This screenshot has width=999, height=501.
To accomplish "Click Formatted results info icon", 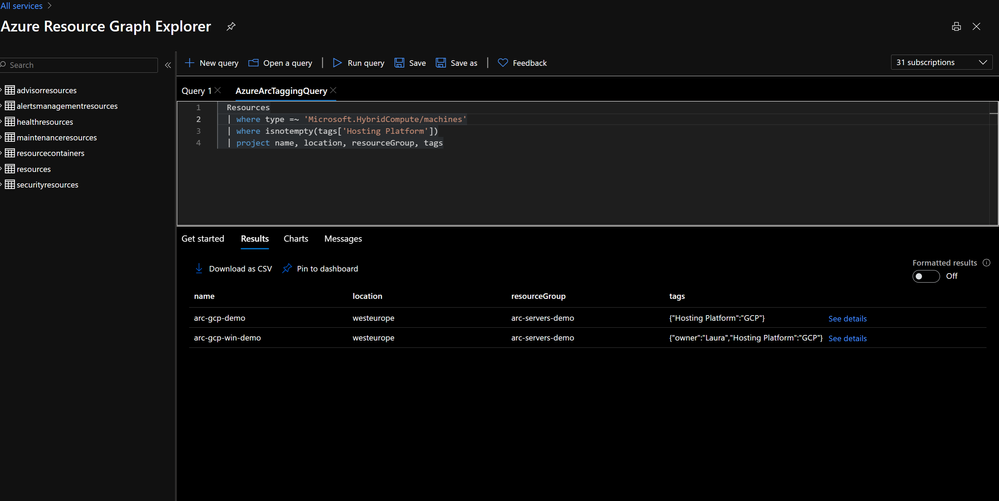I will 986,263.
